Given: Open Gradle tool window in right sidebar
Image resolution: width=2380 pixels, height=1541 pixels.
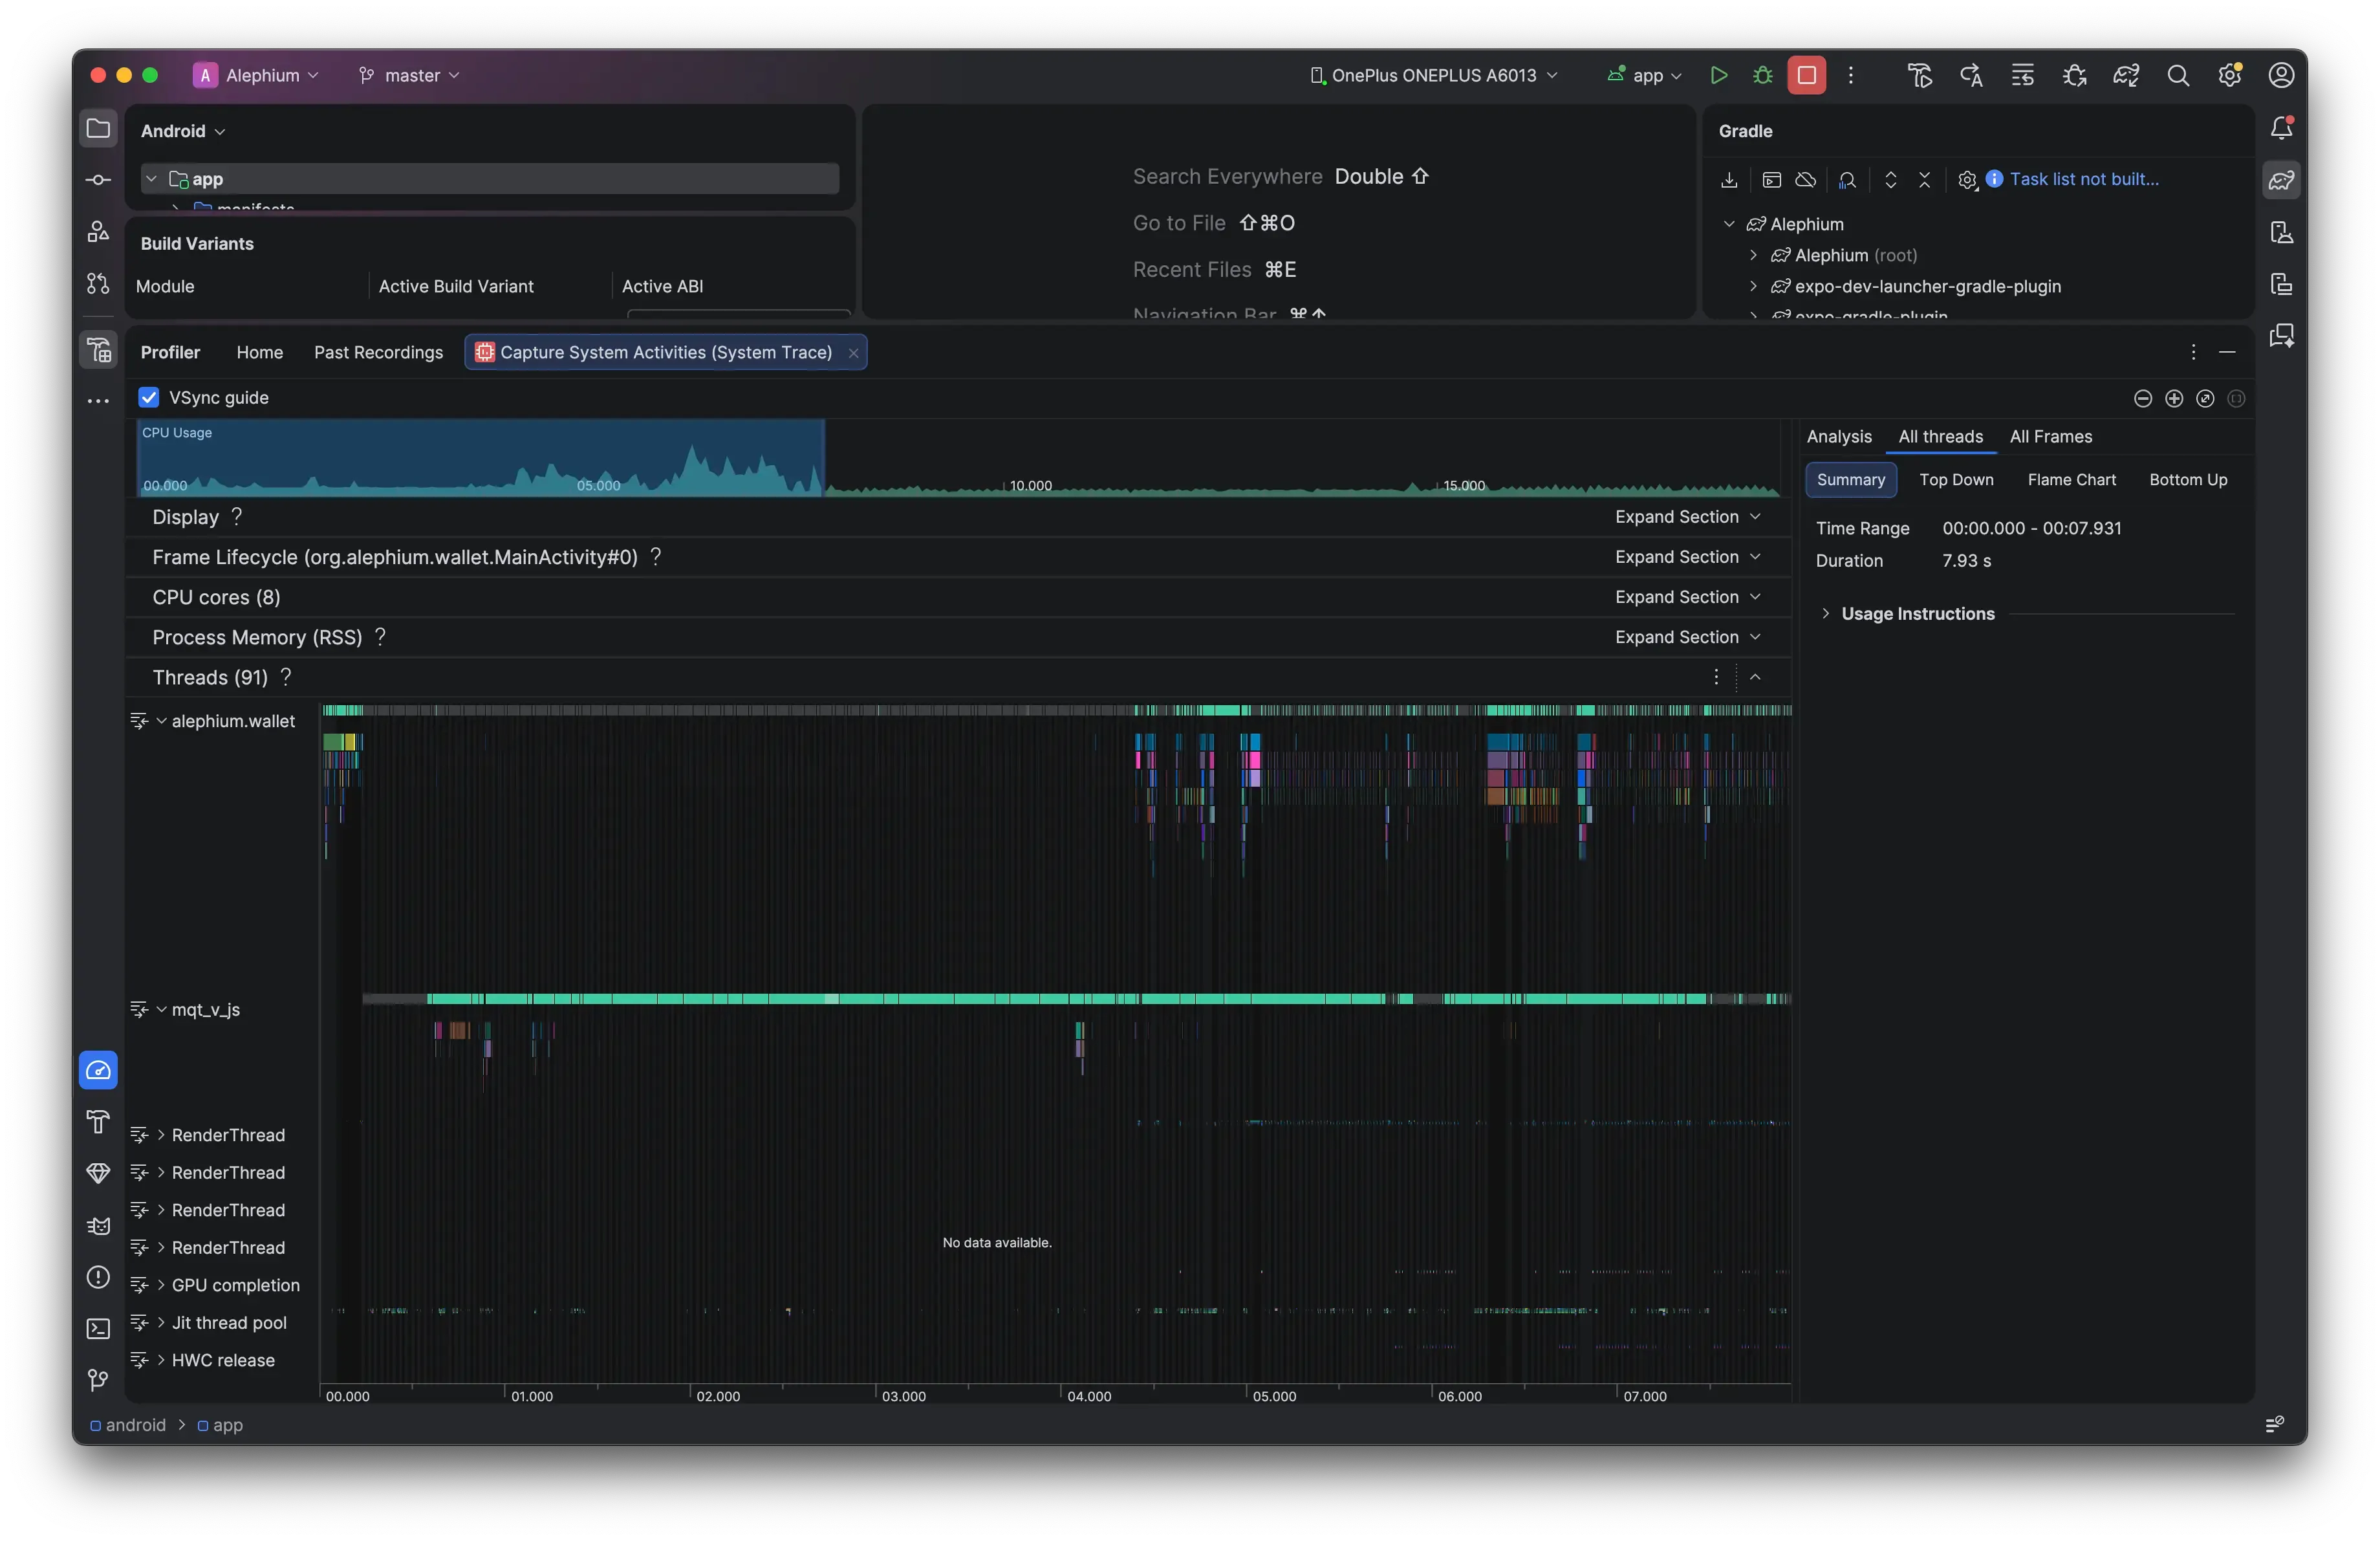Looking at the screenshot, I should point(2282,180).
